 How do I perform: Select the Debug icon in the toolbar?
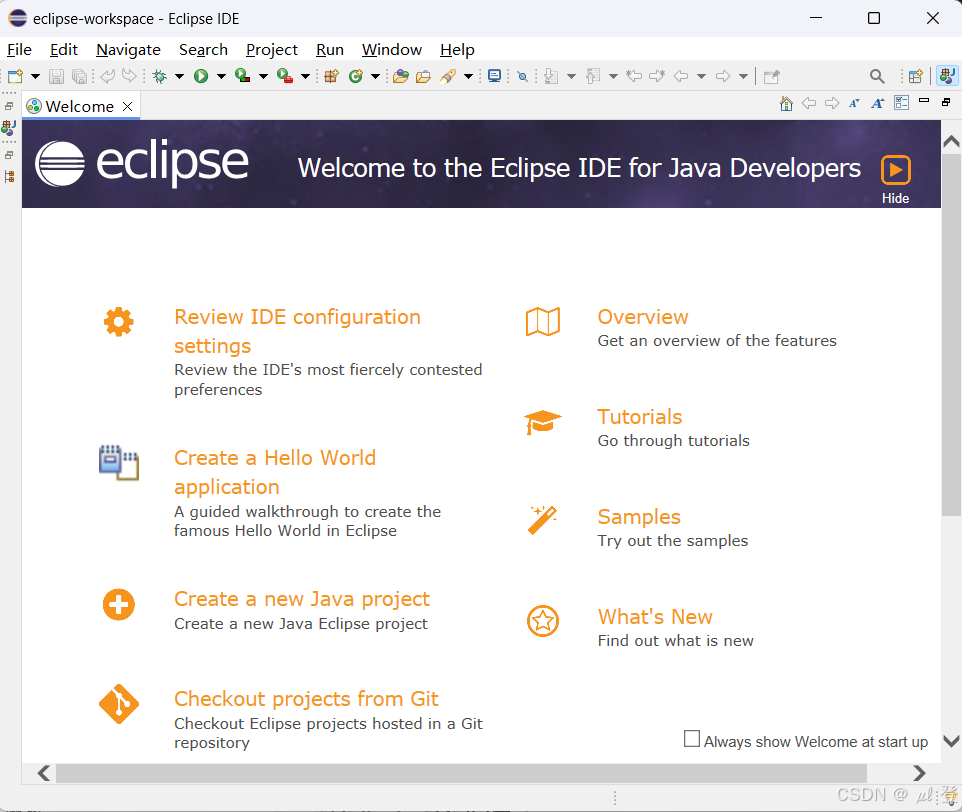(160, 76)
